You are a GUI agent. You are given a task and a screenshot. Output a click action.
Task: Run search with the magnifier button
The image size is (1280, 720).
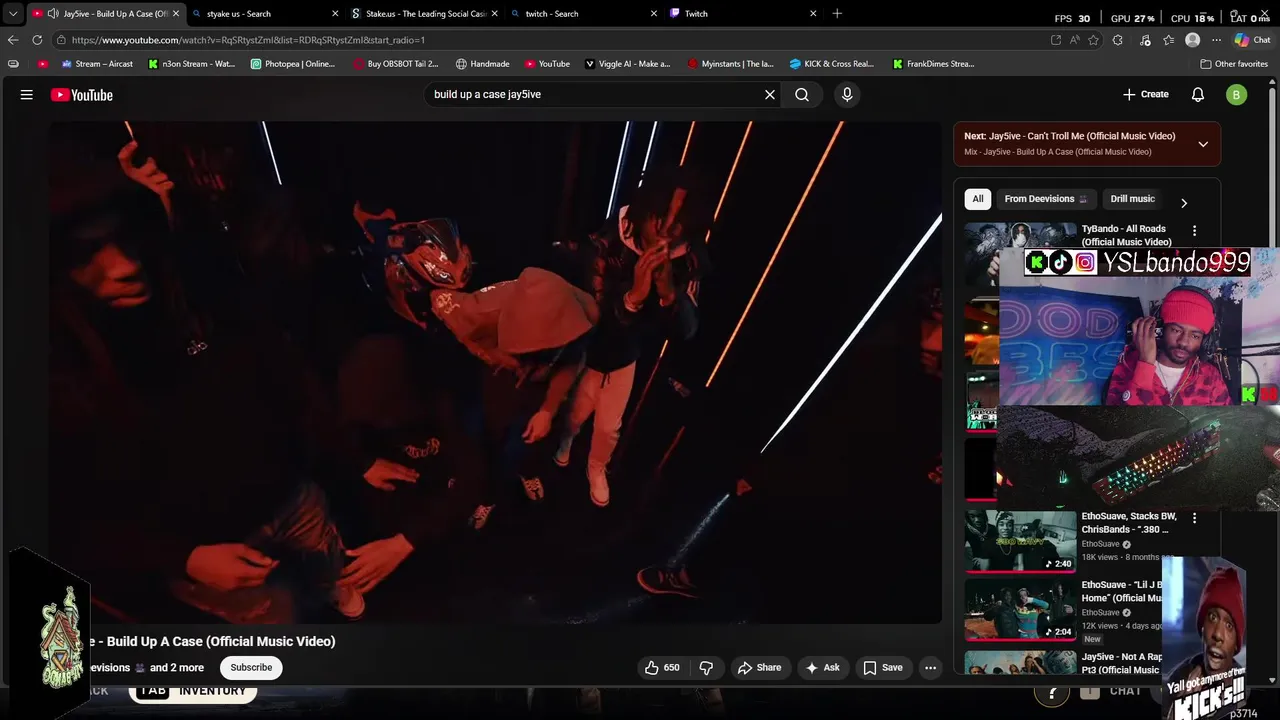tap(802, 94)
